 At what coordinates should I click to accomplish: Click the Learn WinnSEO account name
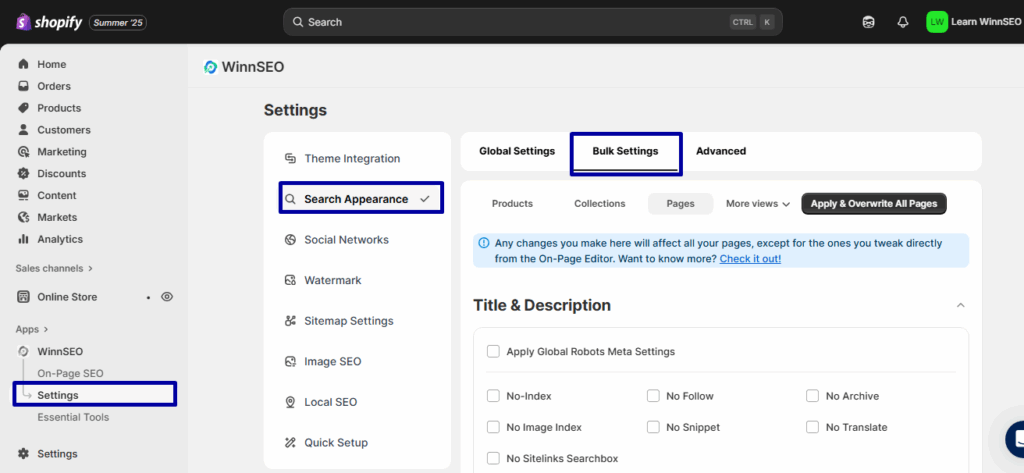(986, 22)
